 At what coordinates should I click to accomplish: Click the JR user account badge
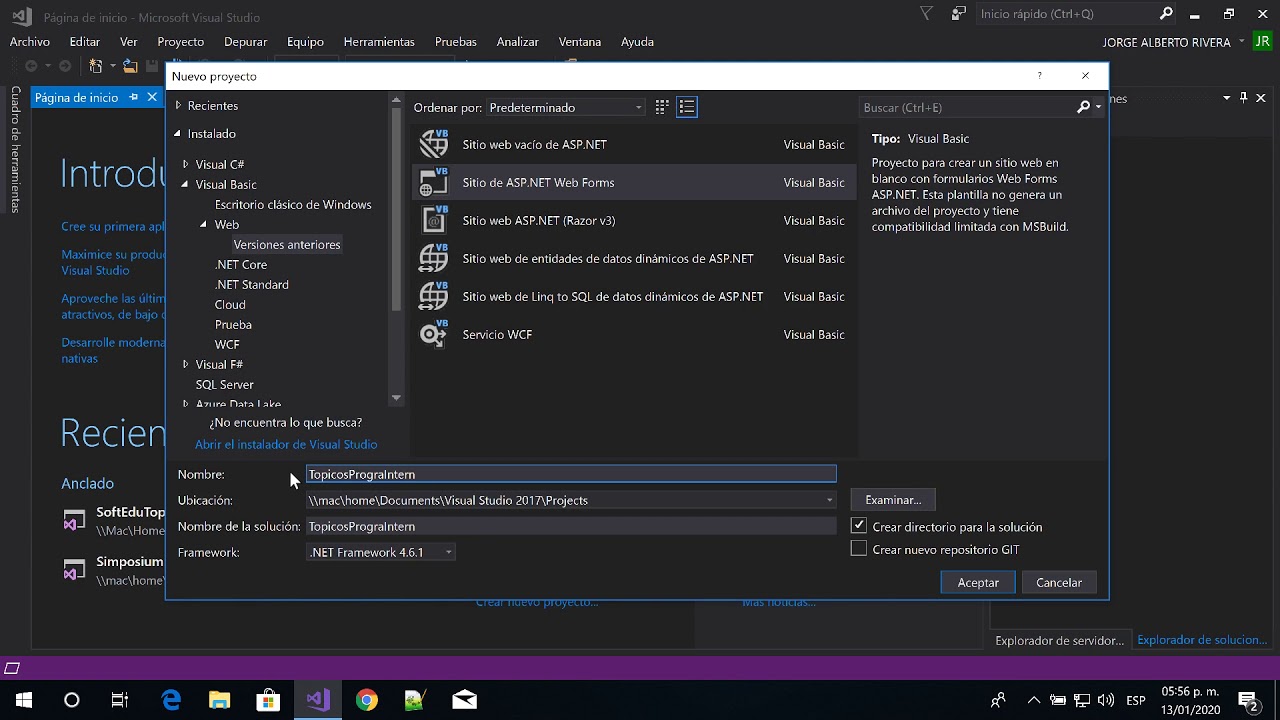[x=1263, y=42]
